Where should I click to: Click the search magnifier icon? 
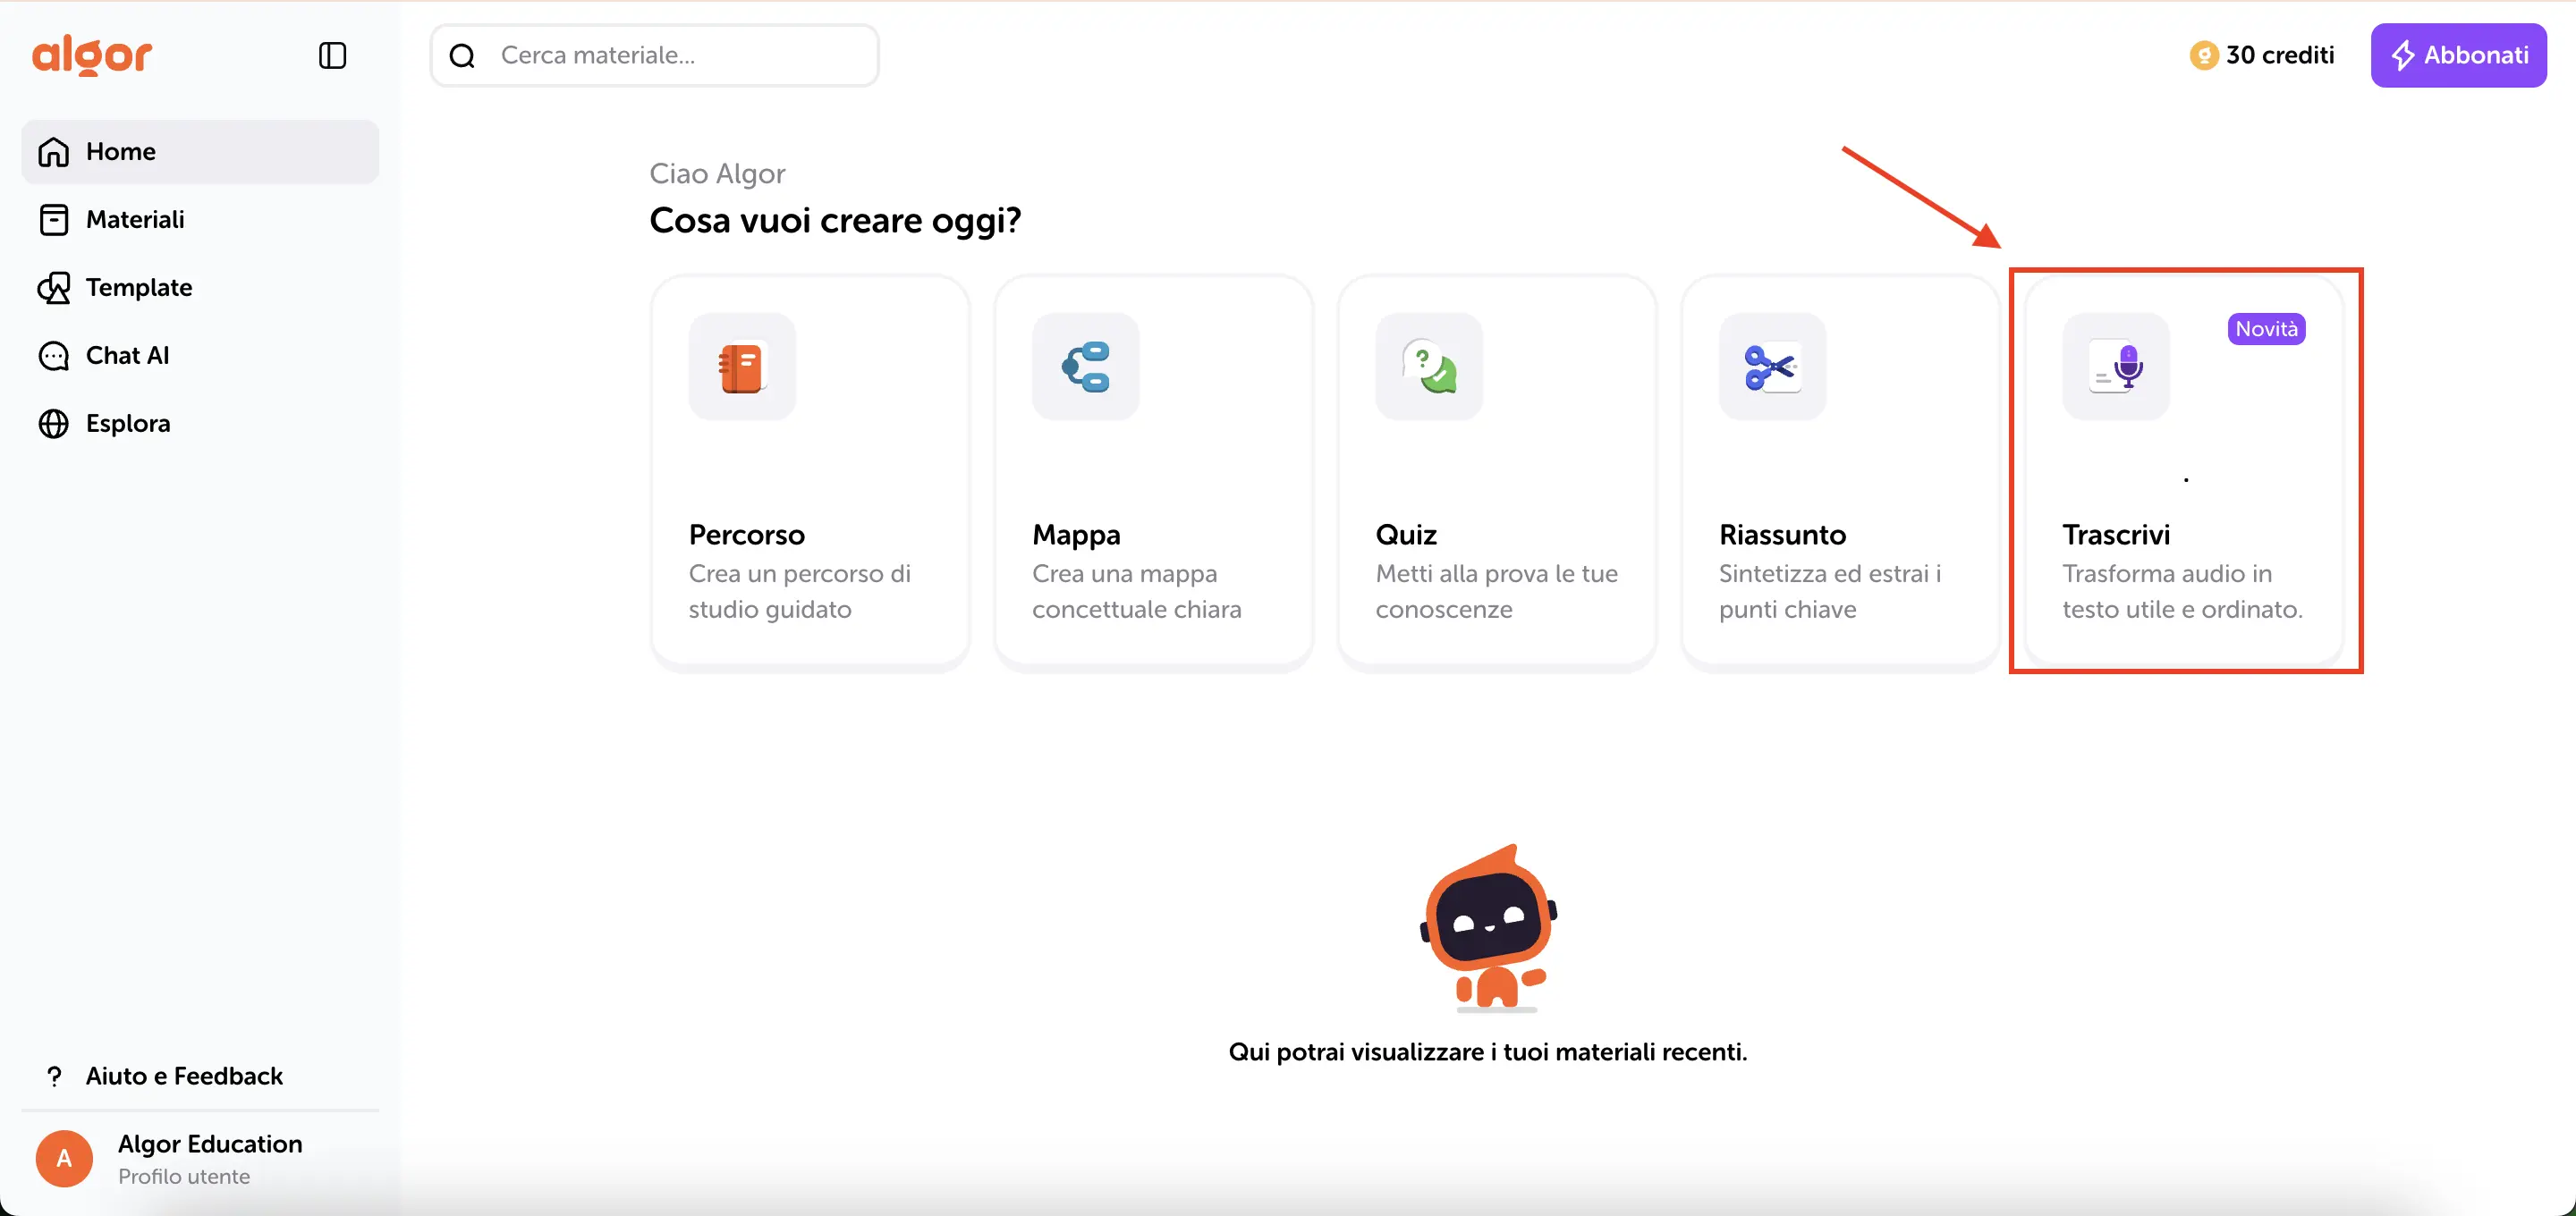pos(462,56)
